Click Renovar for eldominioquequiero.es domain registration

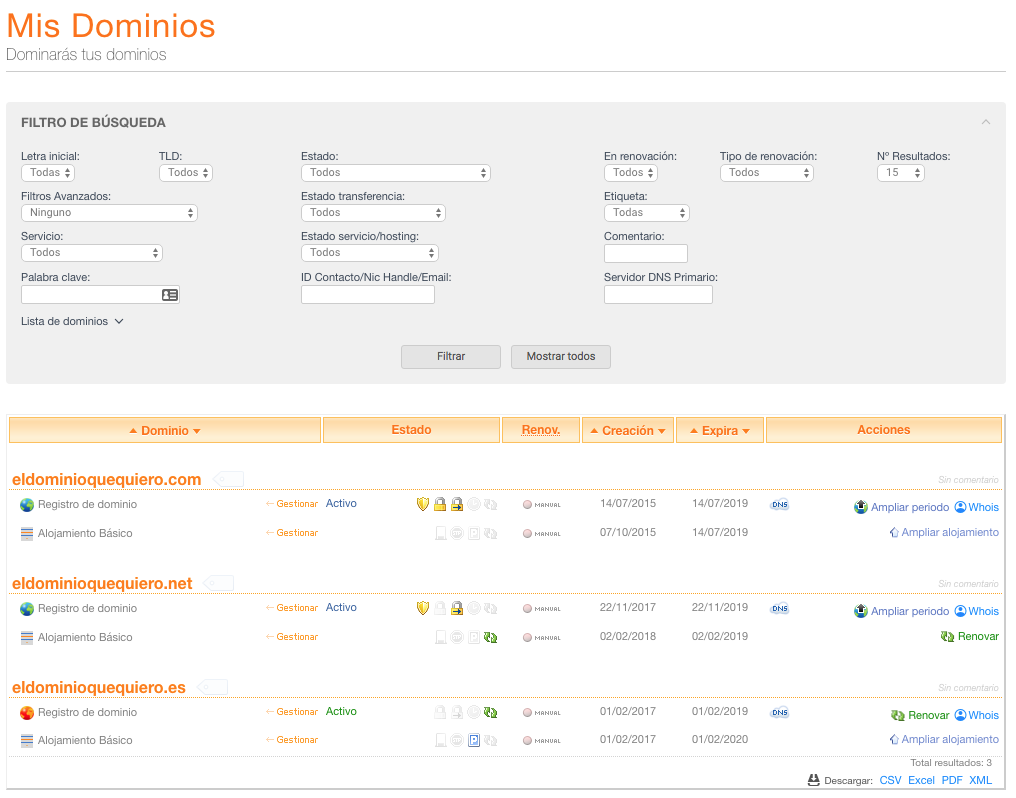click(x=920, y=715)
